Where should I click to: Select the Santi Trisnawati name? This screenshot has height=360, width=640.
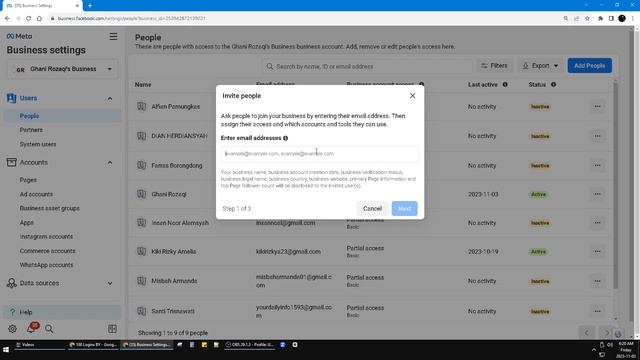pos(173,311)
